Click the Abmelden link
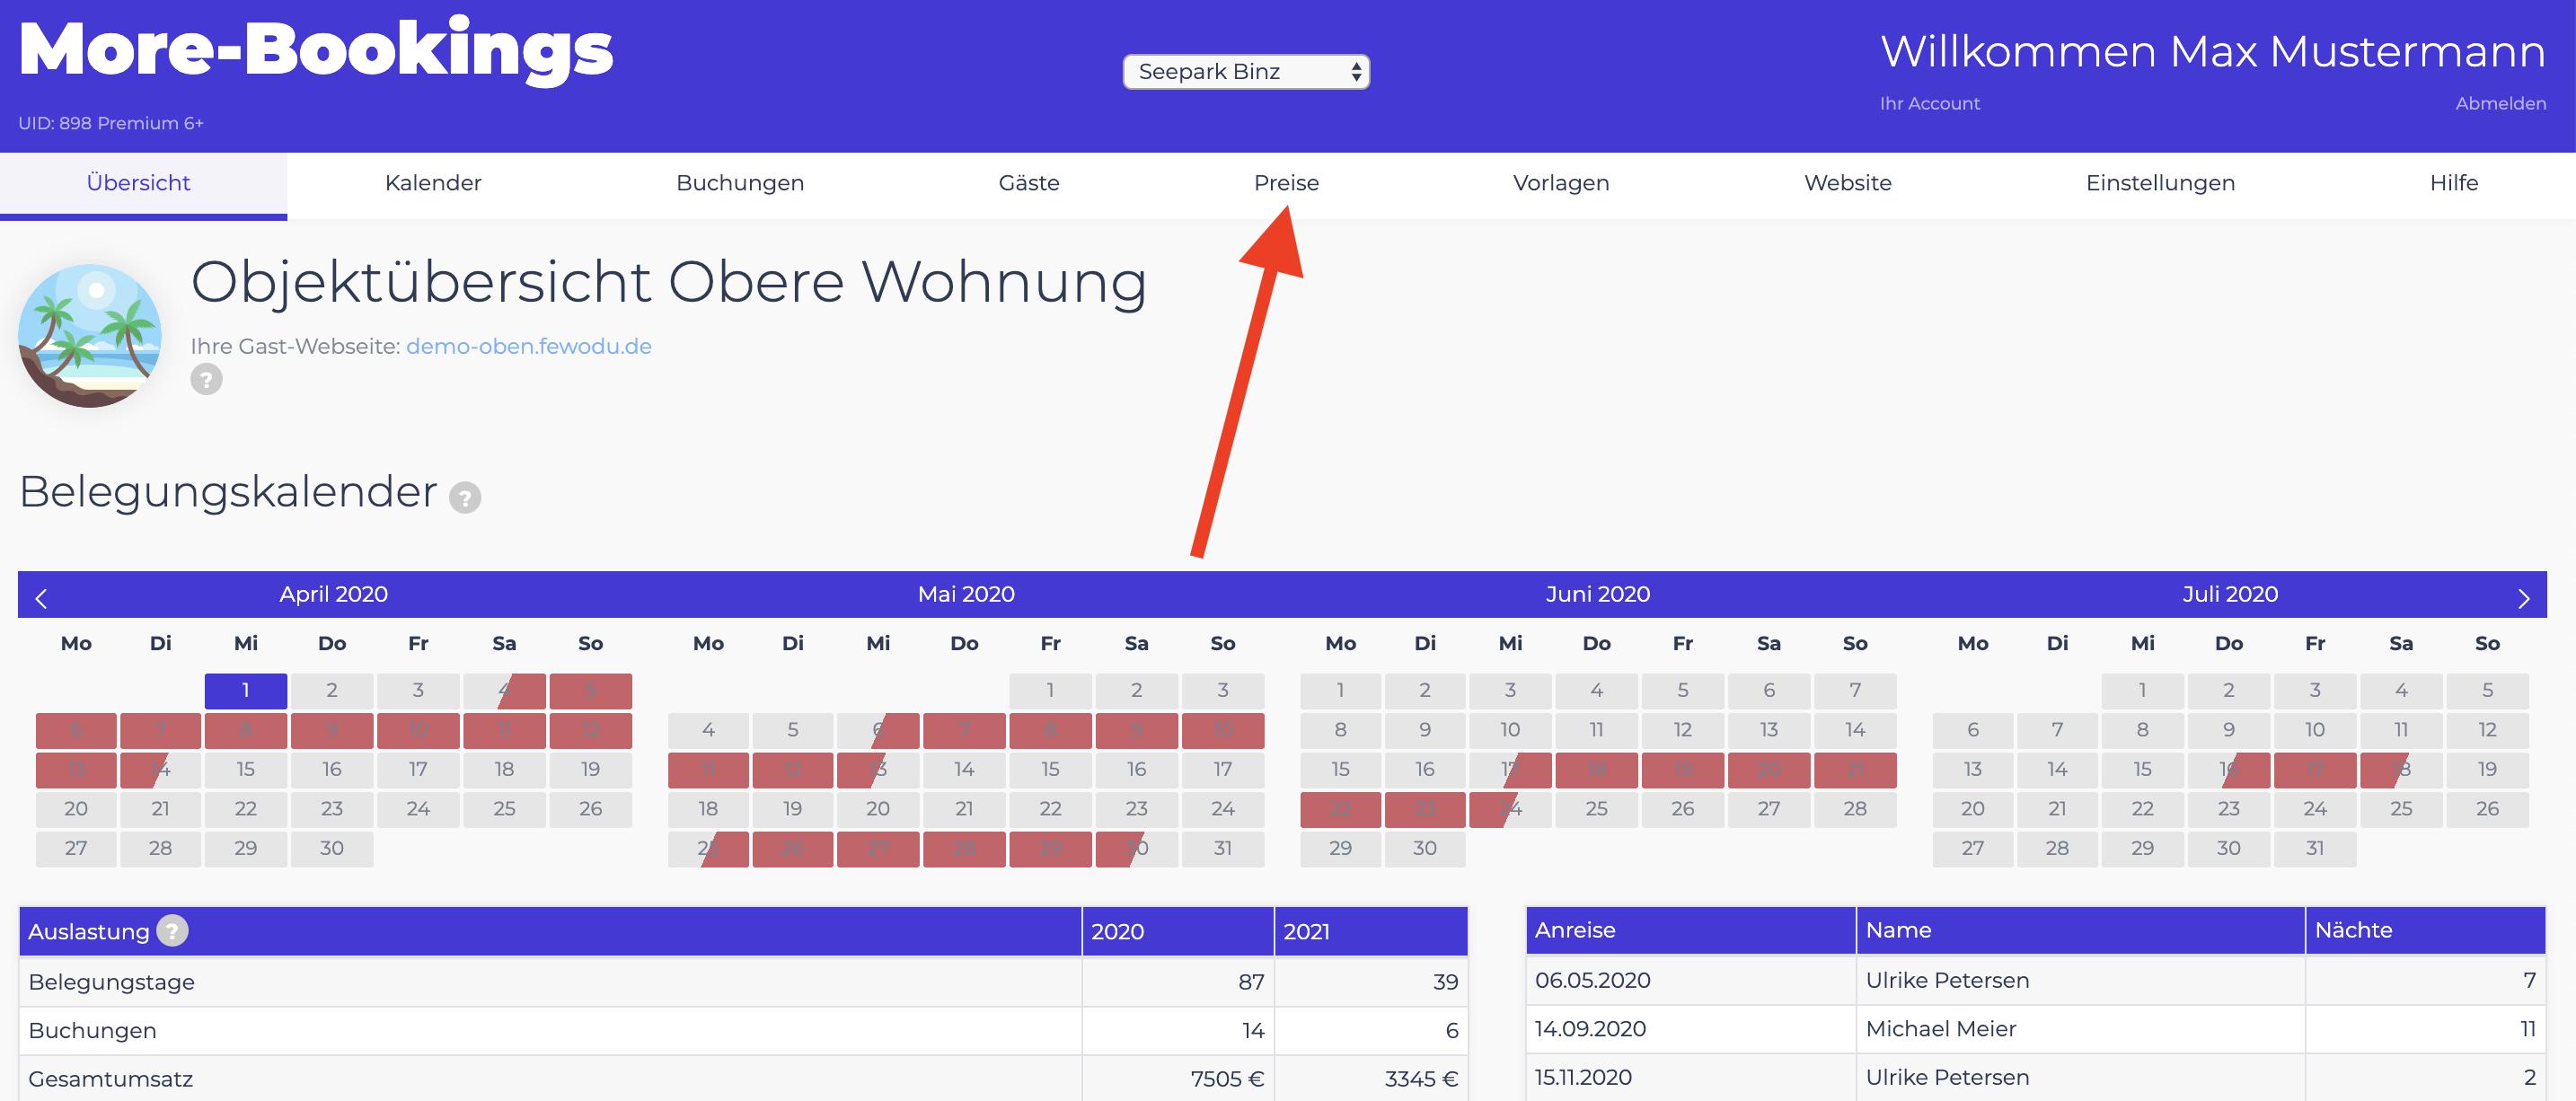 pos(2500,103)
